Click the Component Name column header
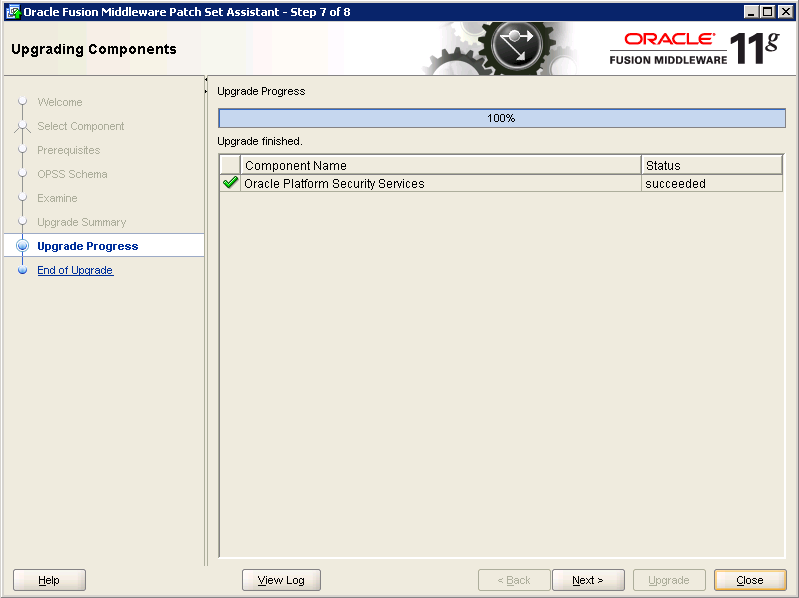The height and width of the screenshot is (598, 799). point(440,165)
